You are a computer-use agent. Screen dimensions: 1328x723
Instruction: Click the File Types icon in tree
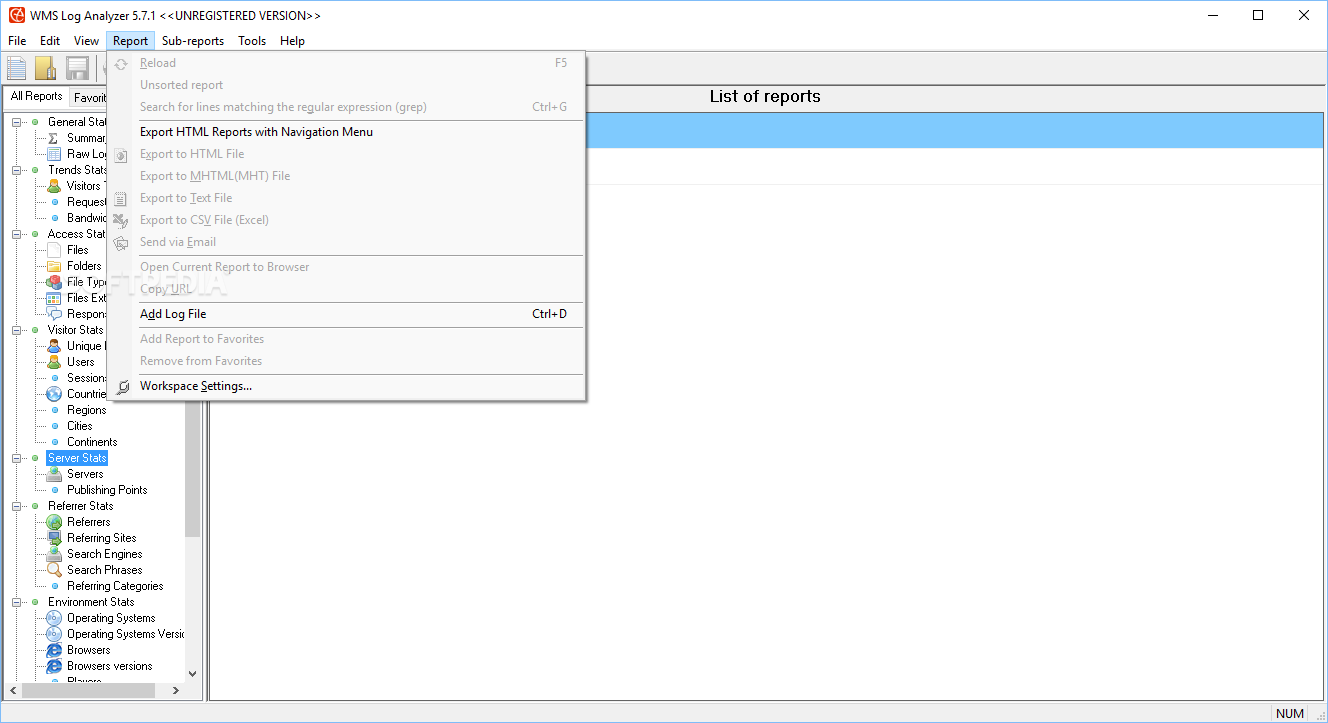[x=54, y=282]
